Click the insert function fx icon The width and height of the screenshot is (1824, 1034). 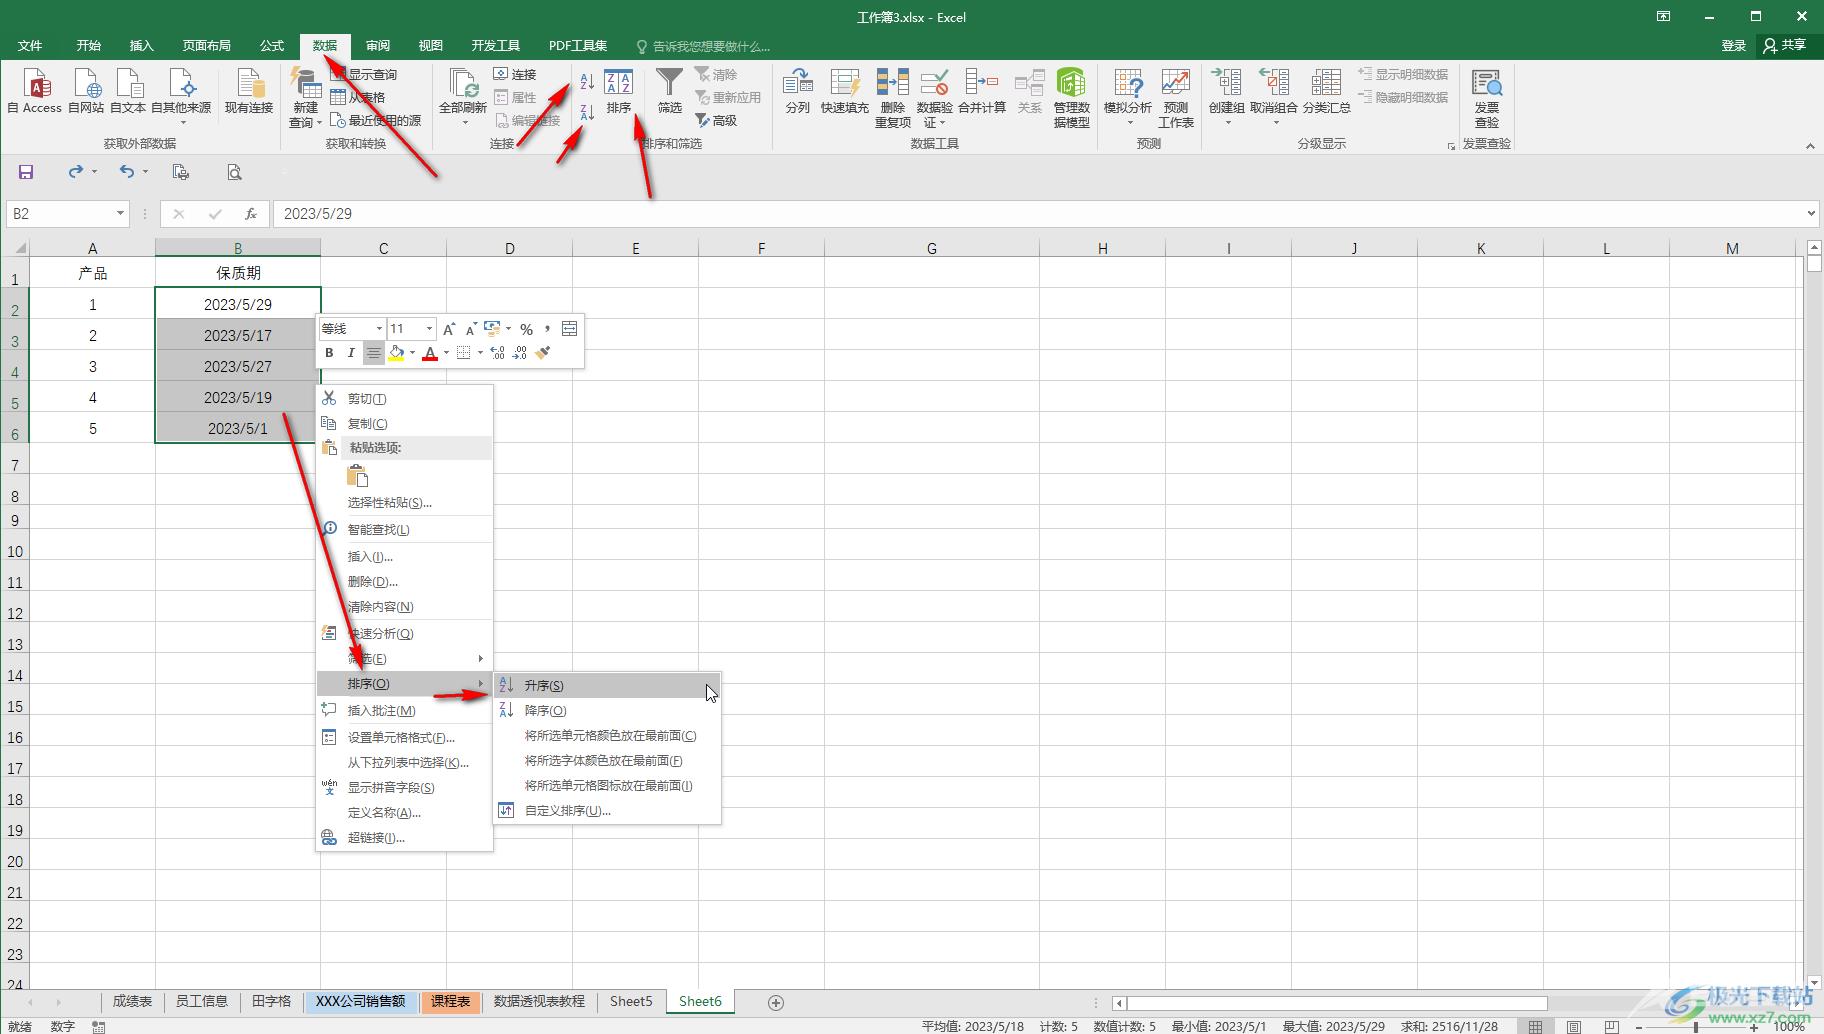251,214
